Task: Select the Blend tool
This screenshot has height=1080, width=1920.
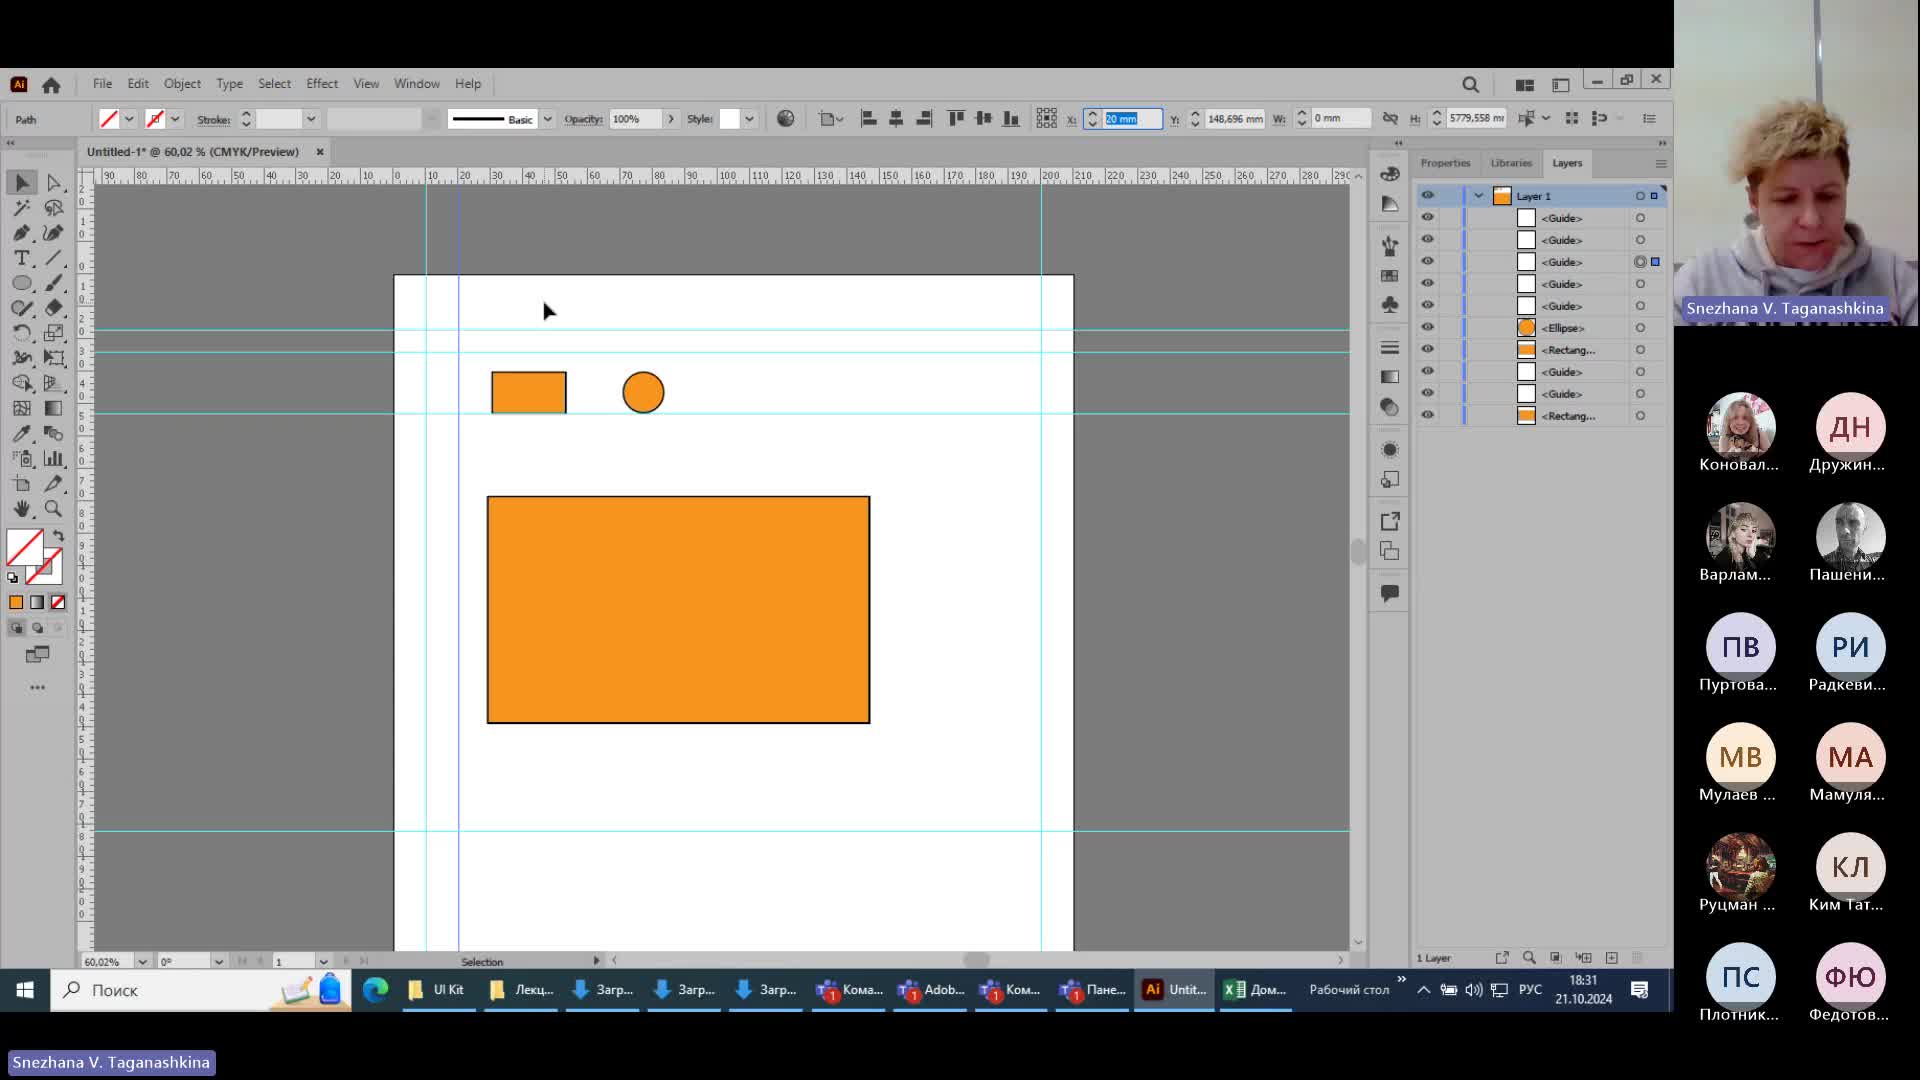Action: [x=54, y=433]
